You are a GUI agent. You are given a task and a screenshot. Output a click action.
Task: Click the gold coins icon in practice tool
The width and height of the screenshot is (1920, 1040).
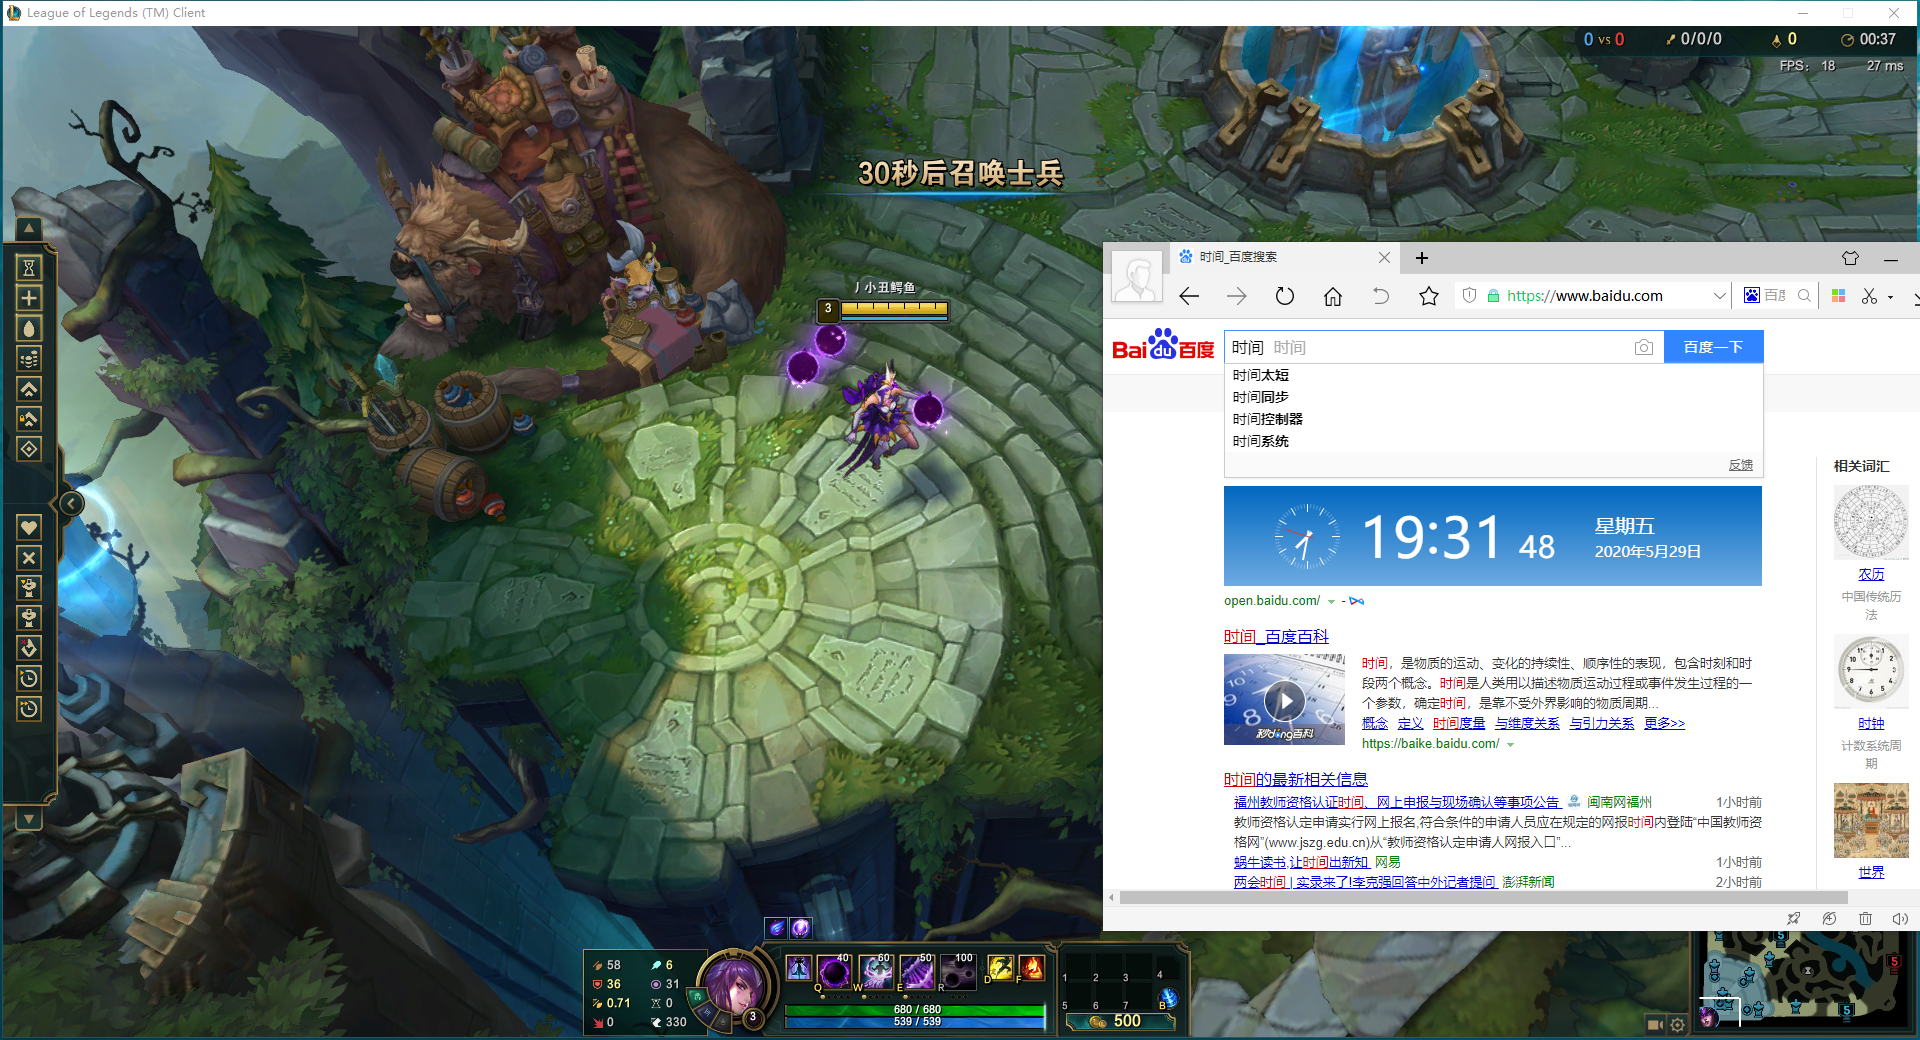pos(29,358)
